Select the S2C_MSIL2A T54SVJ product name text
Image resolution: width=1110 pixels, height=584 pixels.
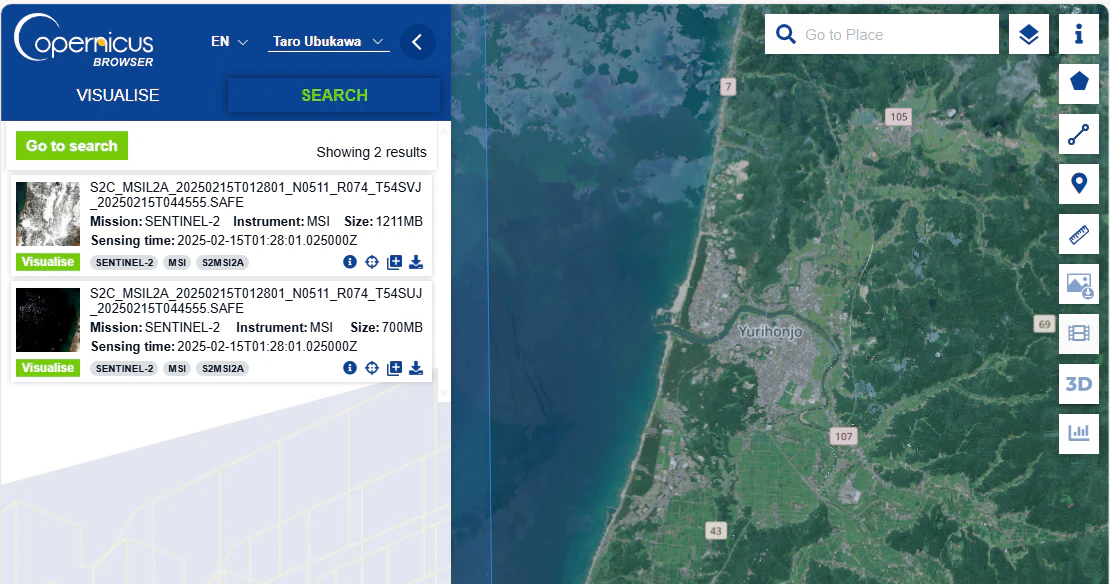256,195
